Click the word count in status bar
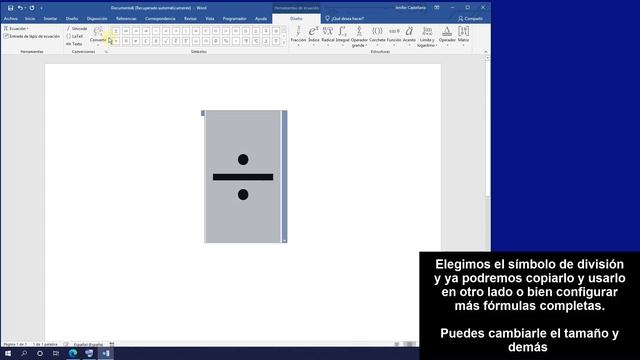Viewport: 640px width, 360px height. tap(45, 344)
